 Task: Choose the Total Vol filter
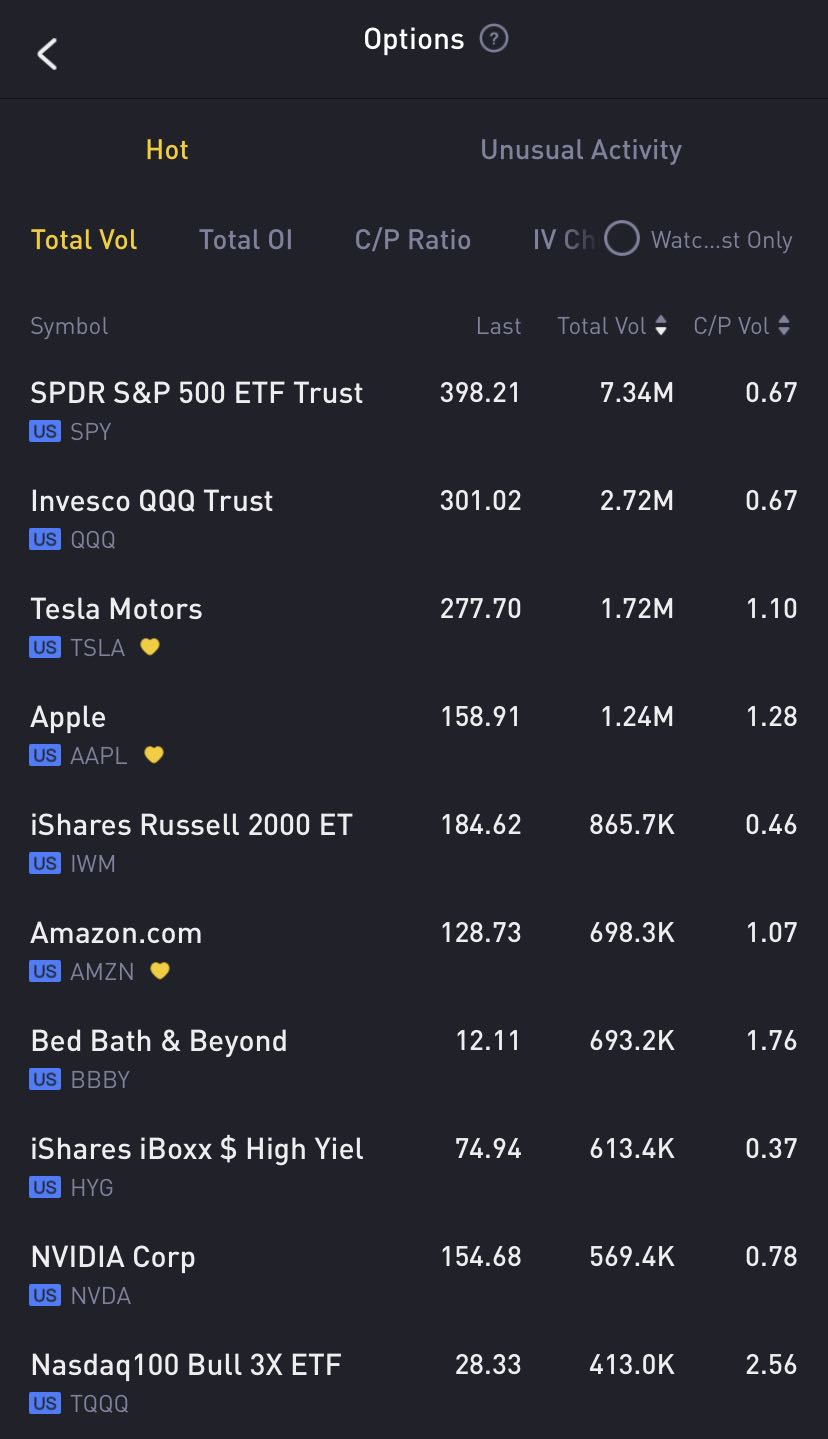84,240
